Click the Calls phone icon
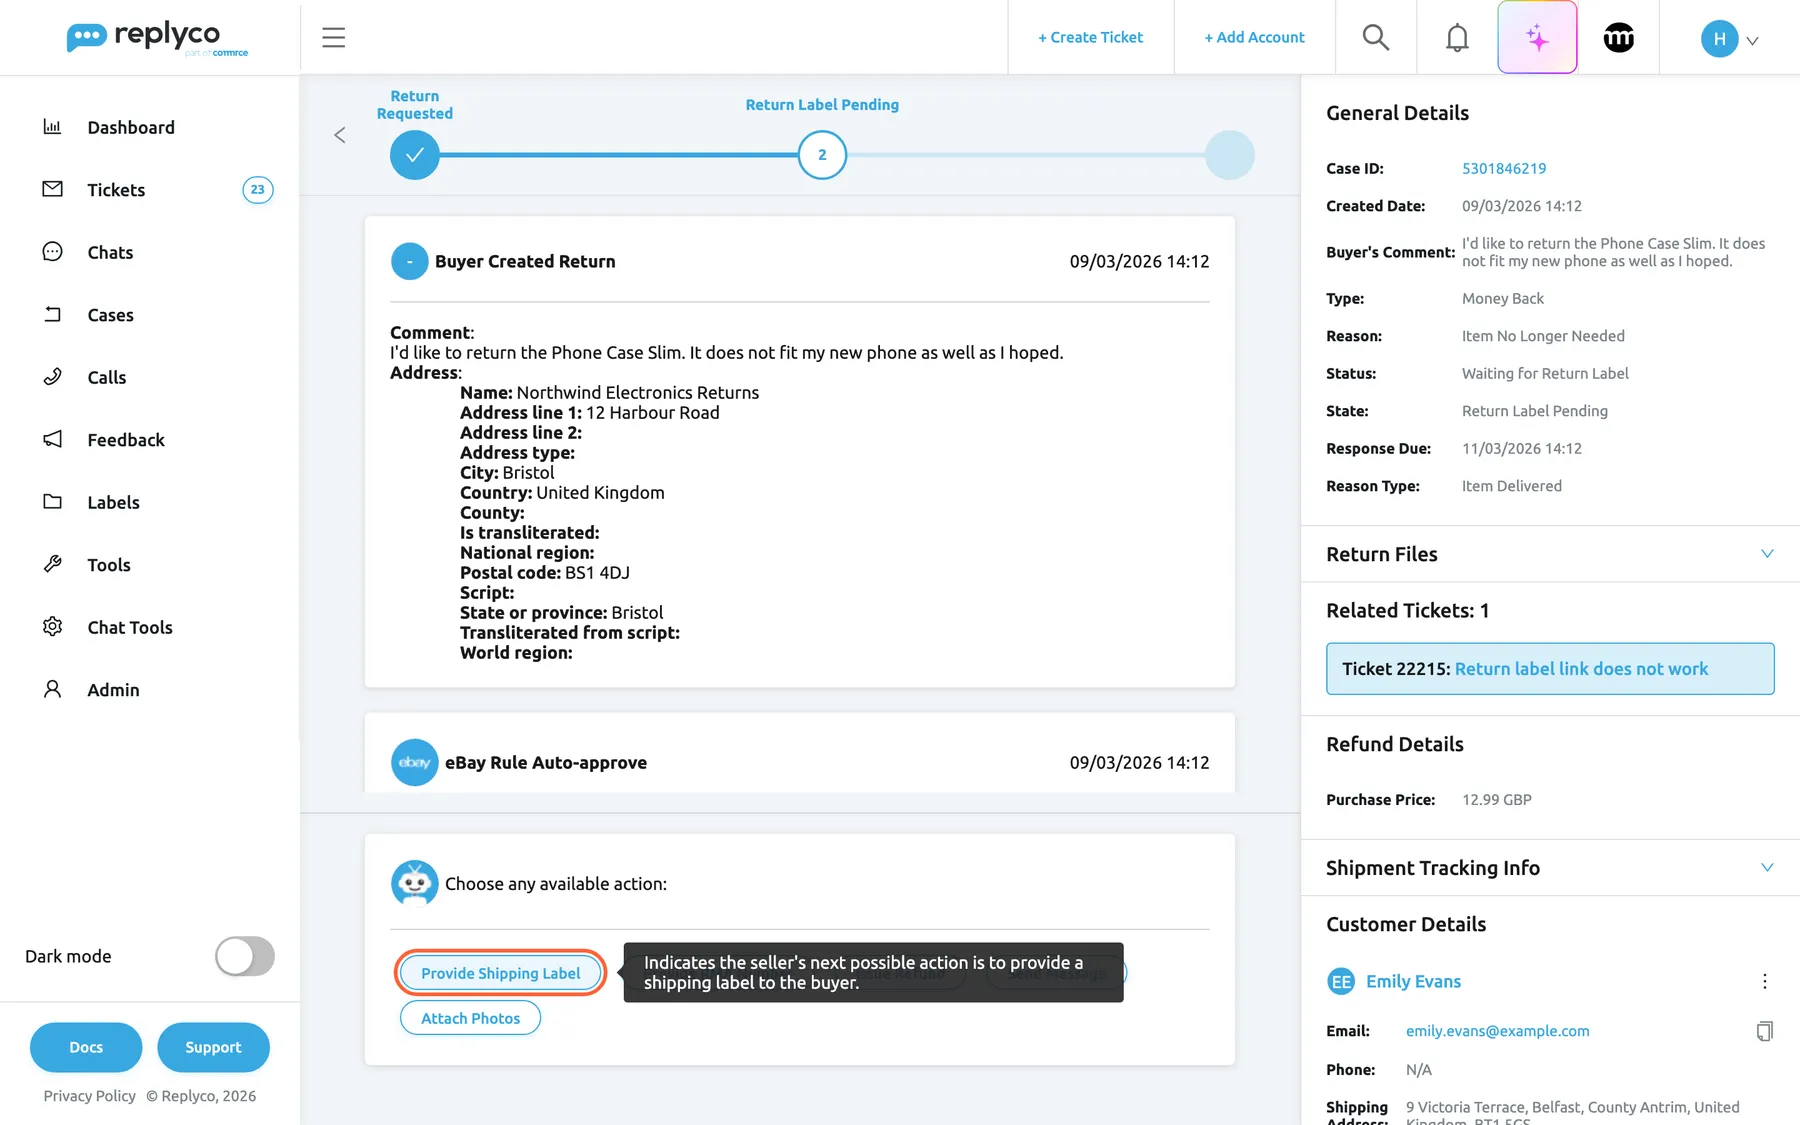The height and width of the screenshot is (1125, 1800). click(53, 377)
